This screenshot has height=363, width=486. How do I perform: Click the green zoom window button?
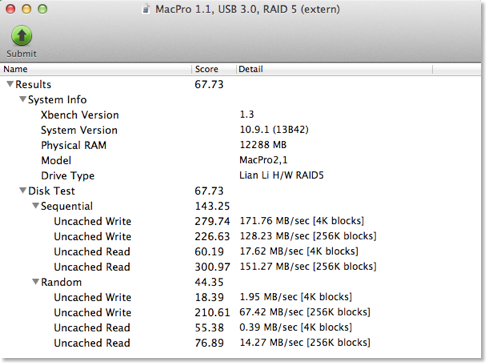click(42, 9)
